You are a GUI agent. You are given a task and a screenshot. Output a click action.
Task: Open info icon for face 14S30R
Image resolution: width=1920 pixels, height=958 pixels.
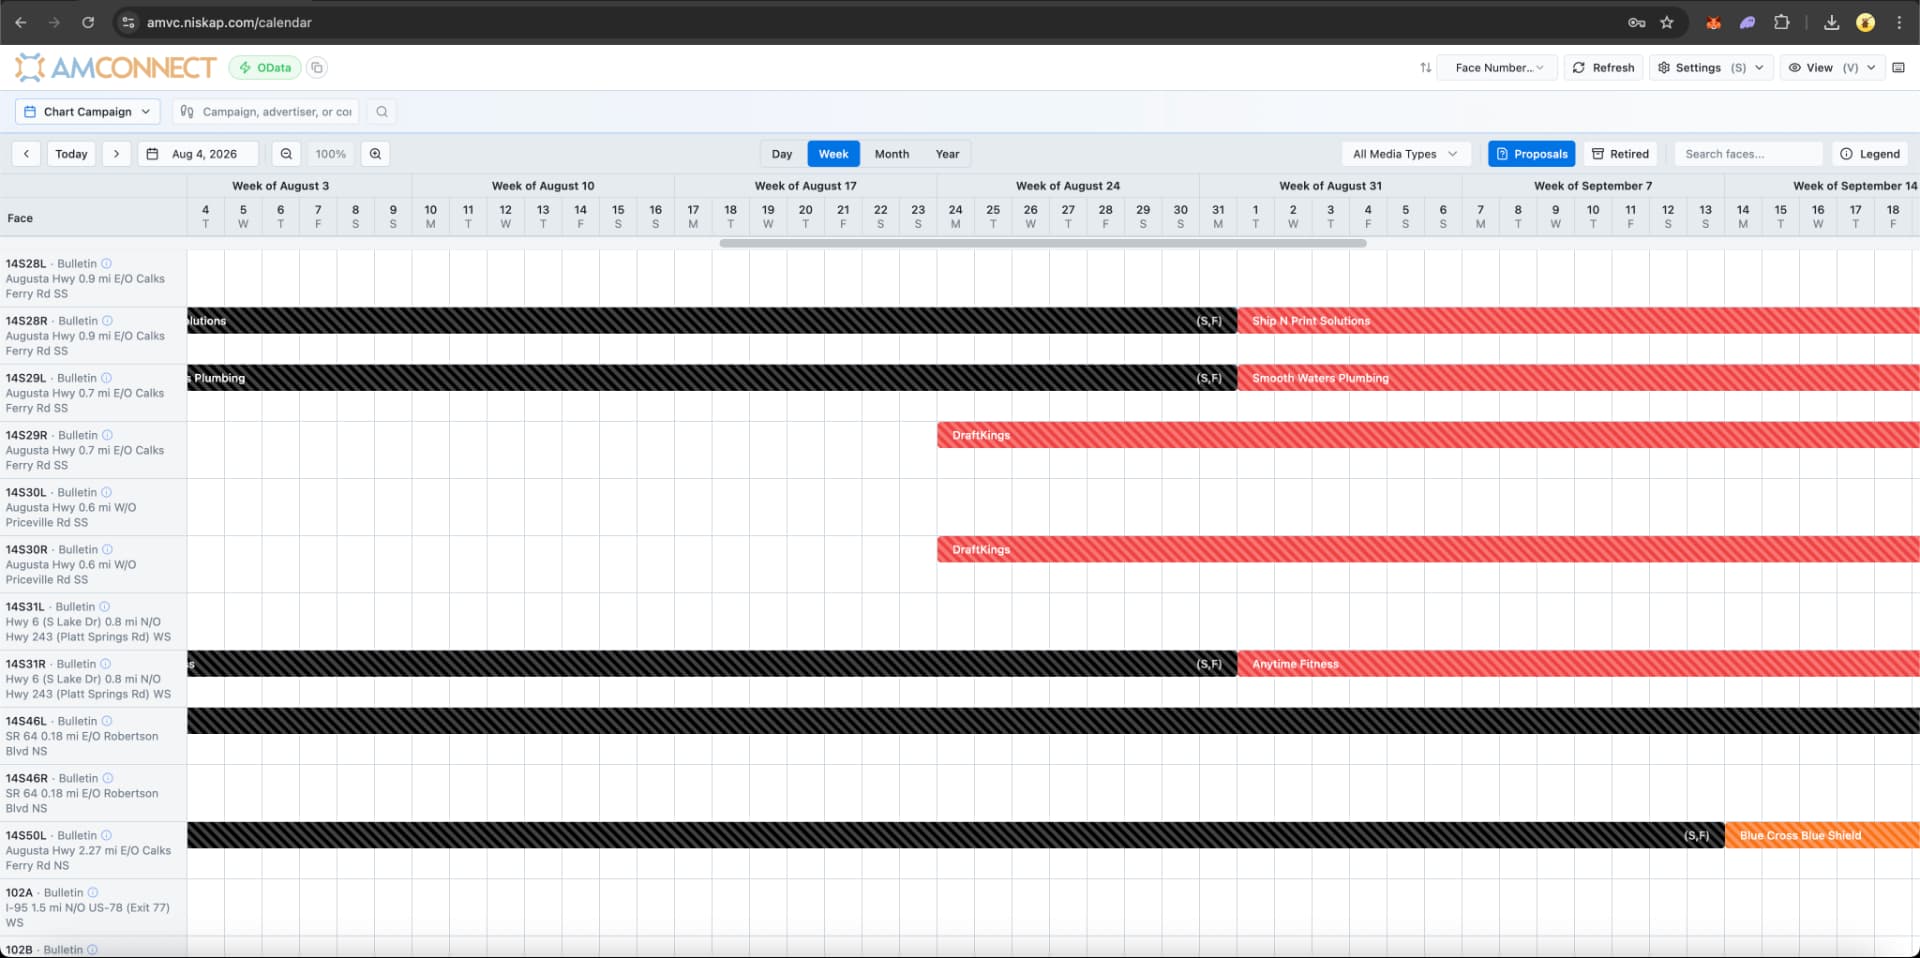pos(107,550)
